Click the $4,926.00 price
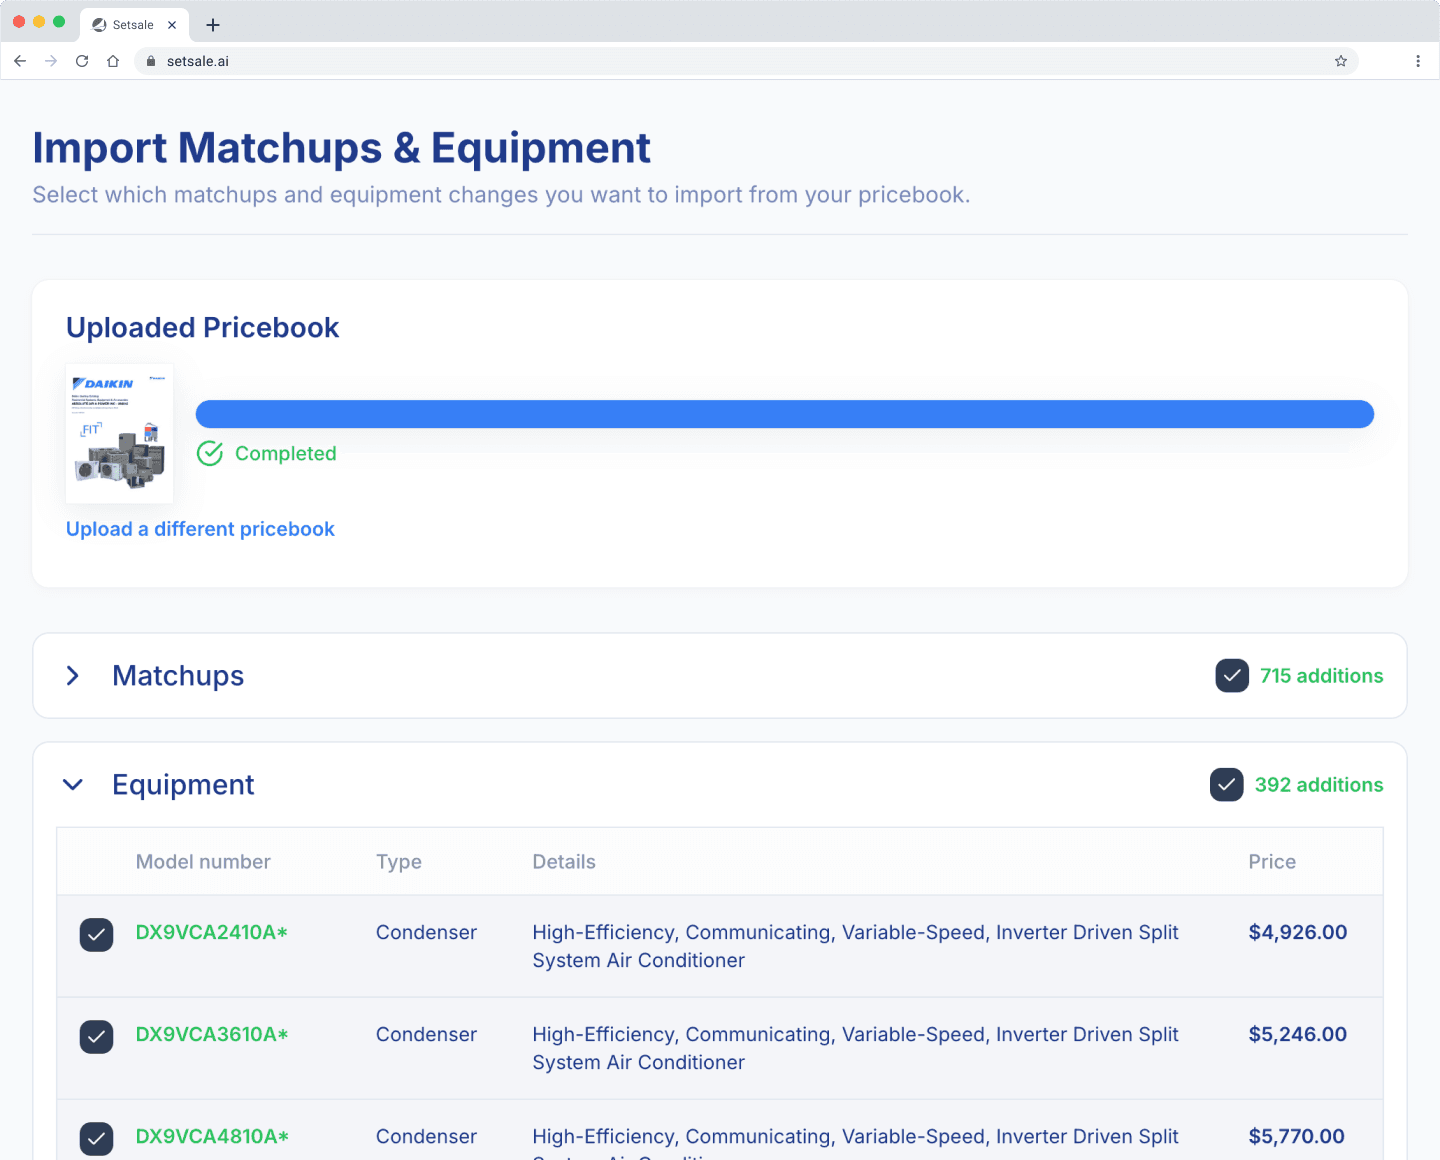 [1298, 932]
